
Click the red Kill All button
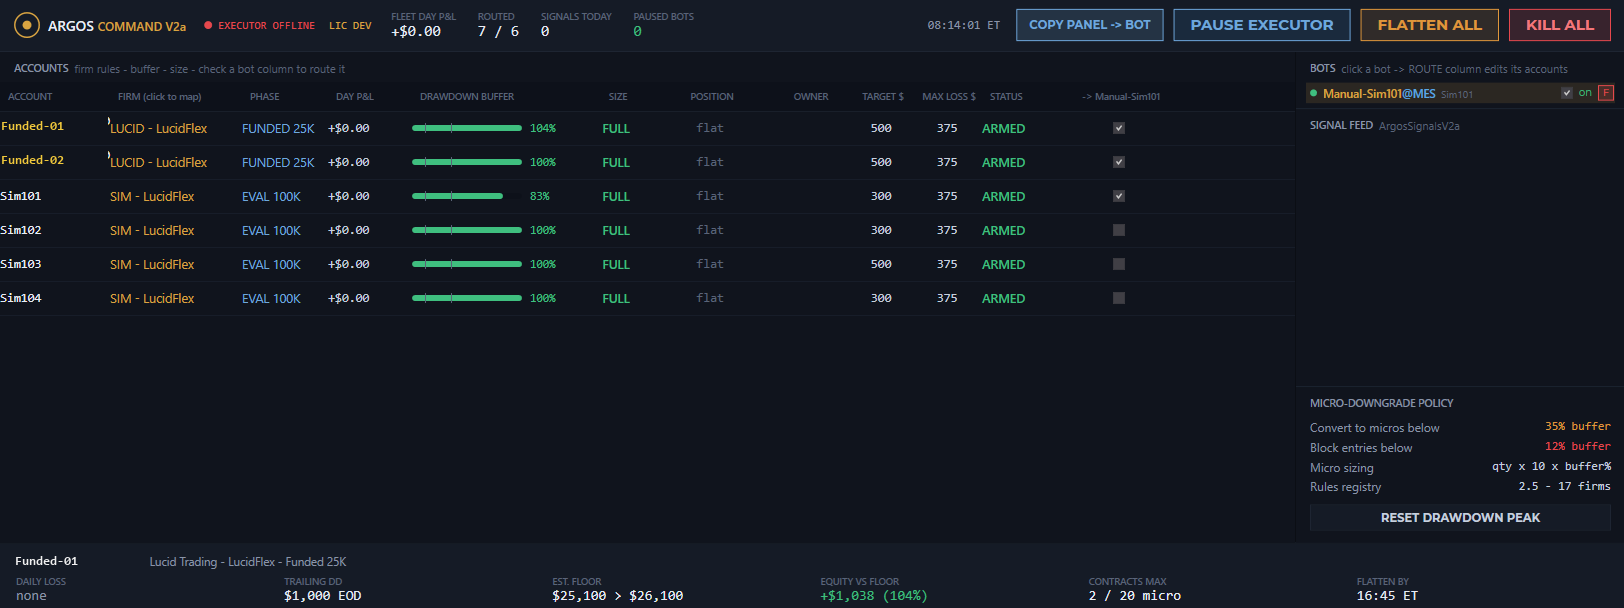click(1559, 25)
